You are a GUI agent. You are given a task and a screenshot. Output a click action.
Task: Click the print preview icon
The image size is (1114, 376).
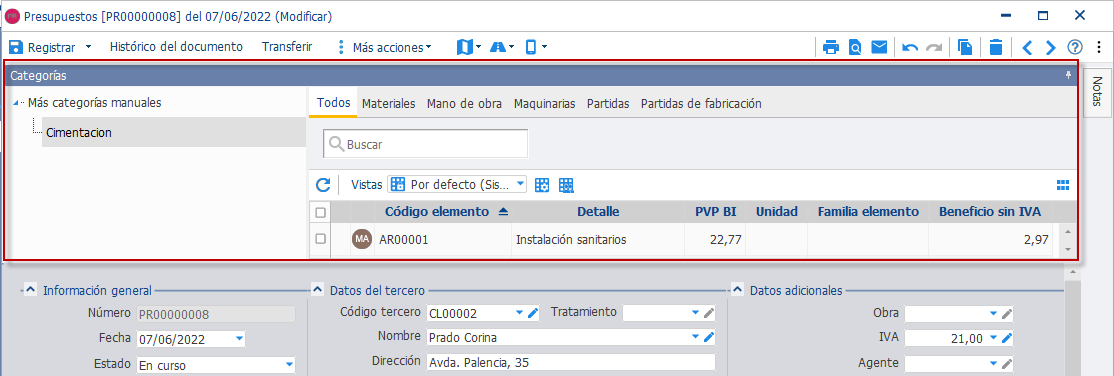click(x=855, y=48)
